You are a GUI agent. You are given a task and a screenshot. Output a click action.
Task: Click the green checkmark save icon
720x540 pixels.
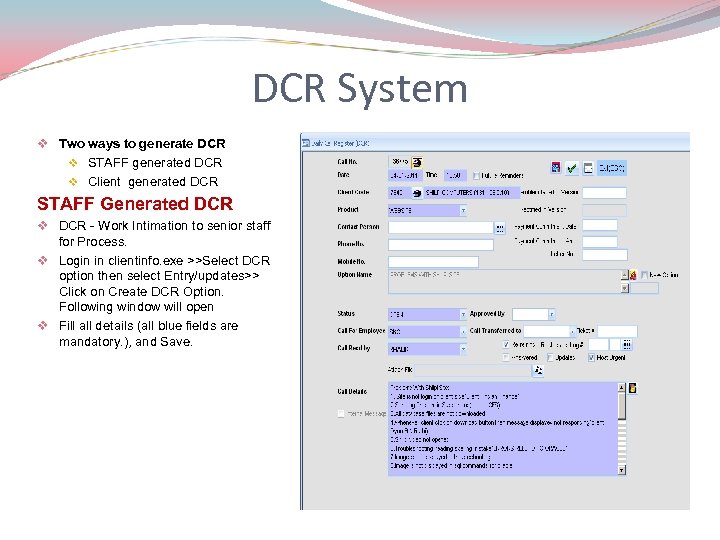point(572,168)
